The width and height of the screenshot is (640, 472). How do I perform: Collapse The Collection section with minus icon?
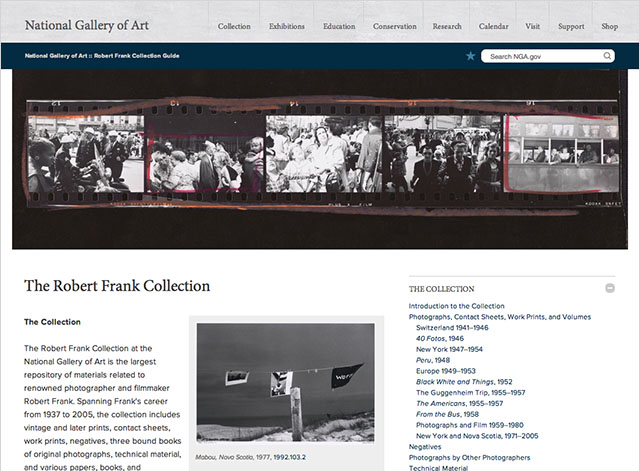[610, 288]
